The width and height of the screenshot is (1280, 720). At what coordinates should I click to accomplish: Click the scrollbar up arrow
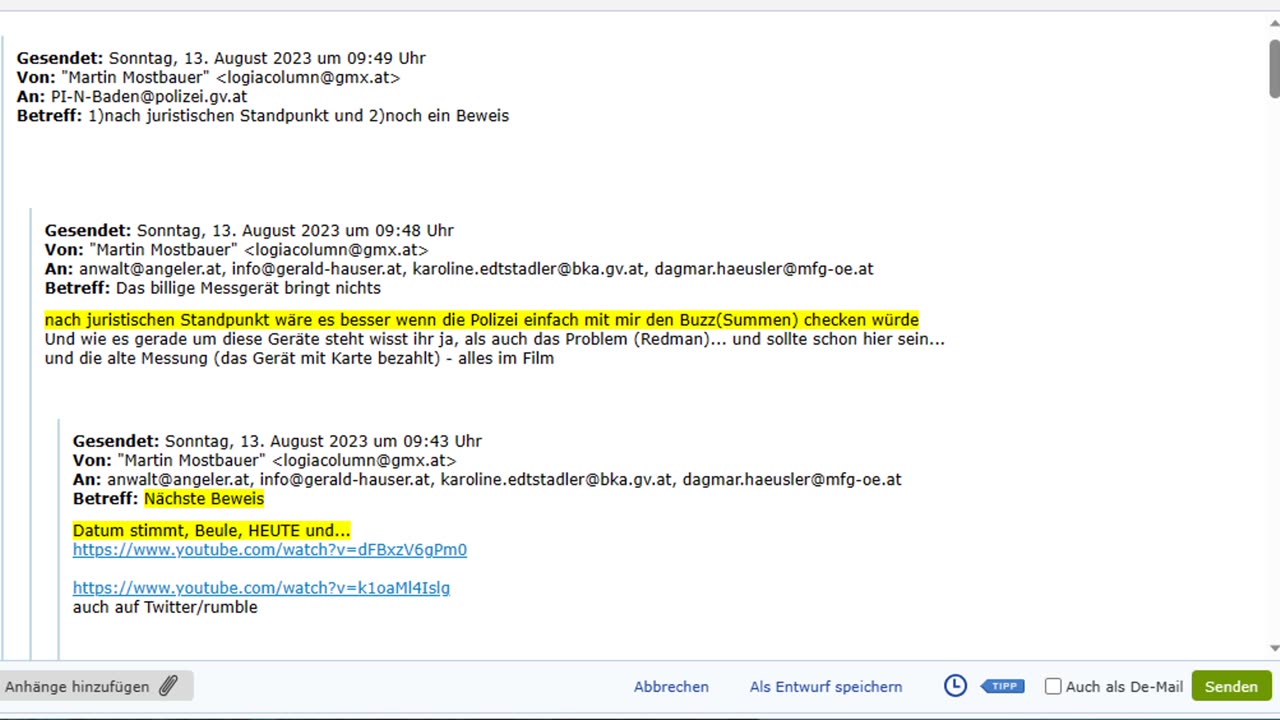[1274, 23]
